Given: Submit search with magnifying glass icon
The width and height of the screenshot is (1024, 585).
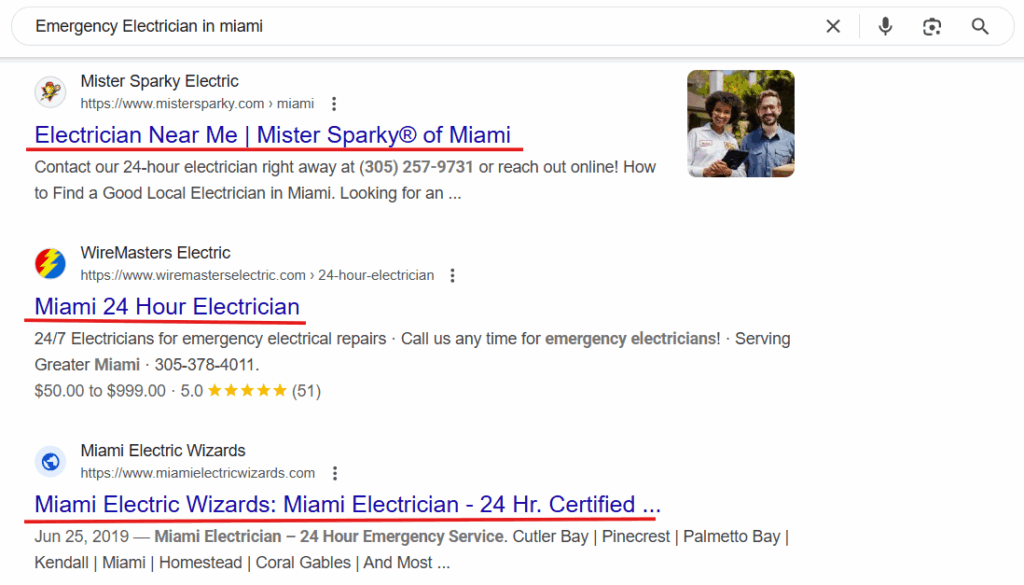Looking at the screenshot, I should 980,26.
